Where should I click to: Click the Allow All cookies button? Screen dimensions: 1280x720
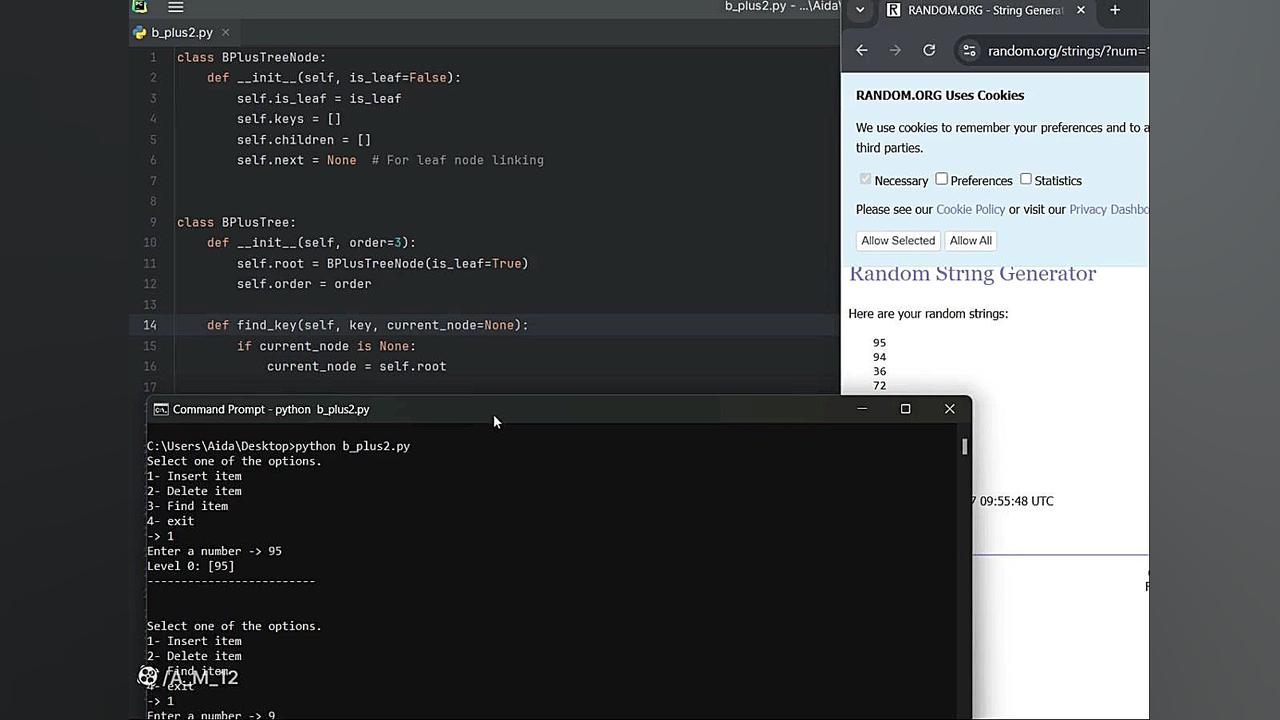(x=970, y=240)
